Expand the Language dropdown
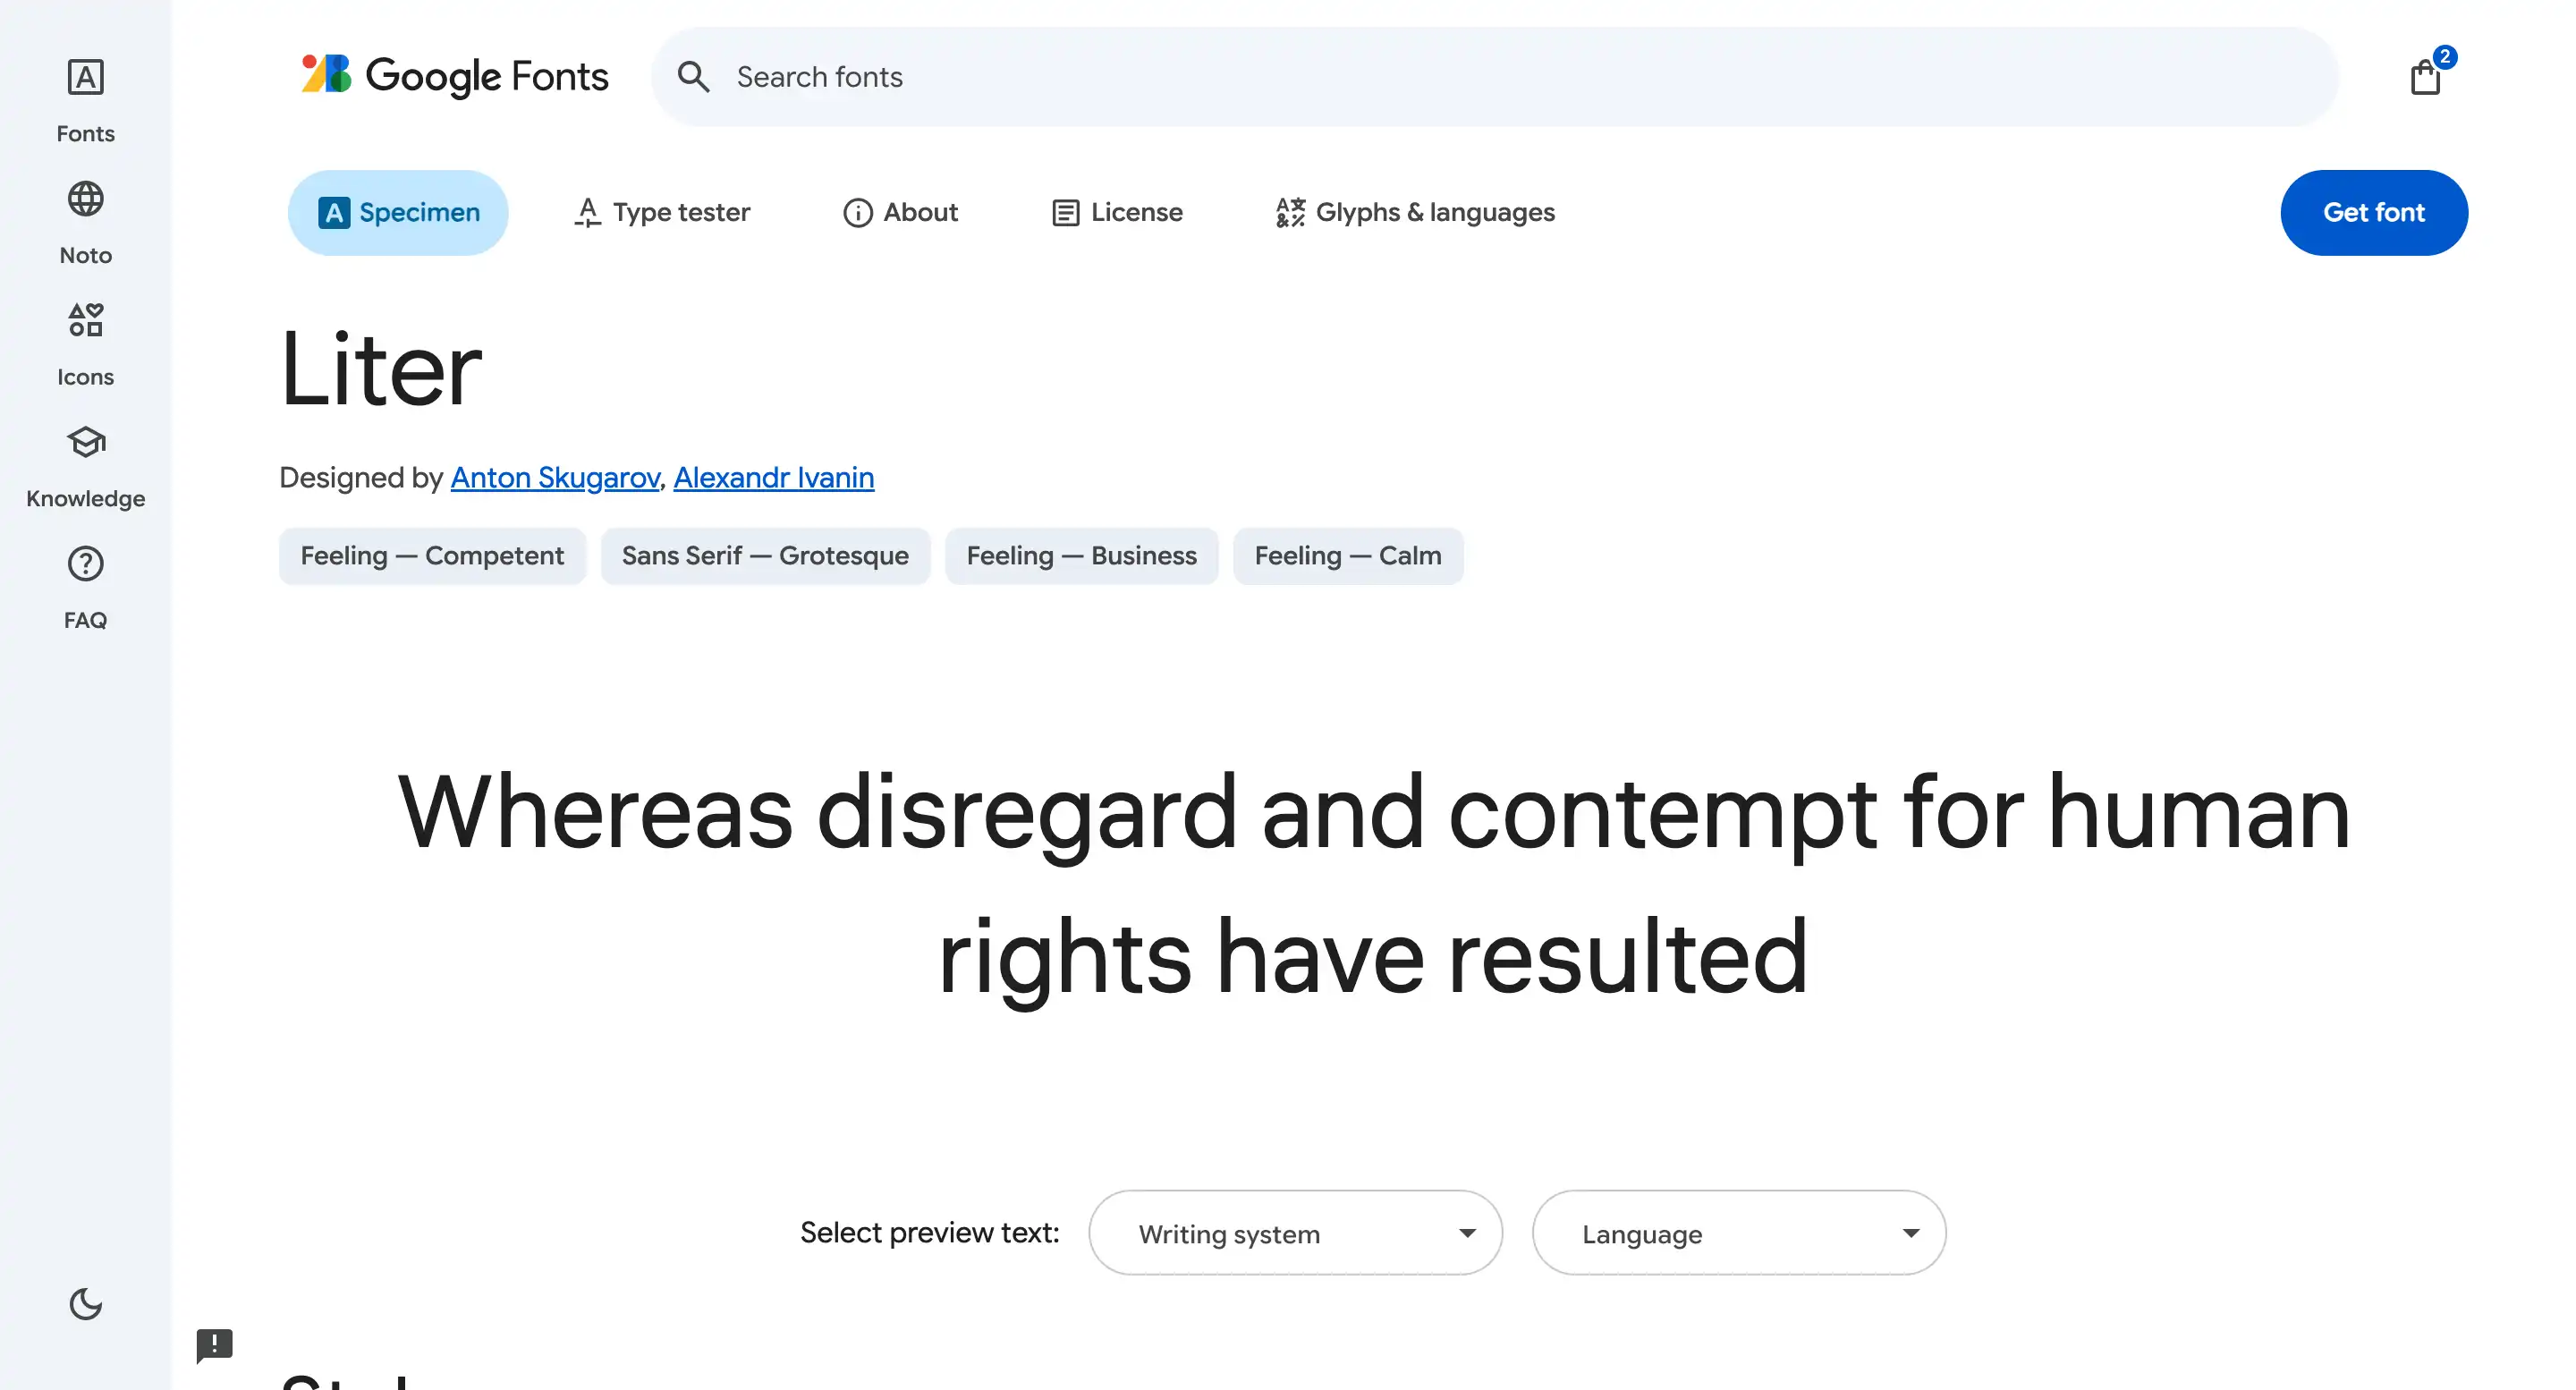2576x1390 pixels. pyautogui.click(x=1738, y=1233)
